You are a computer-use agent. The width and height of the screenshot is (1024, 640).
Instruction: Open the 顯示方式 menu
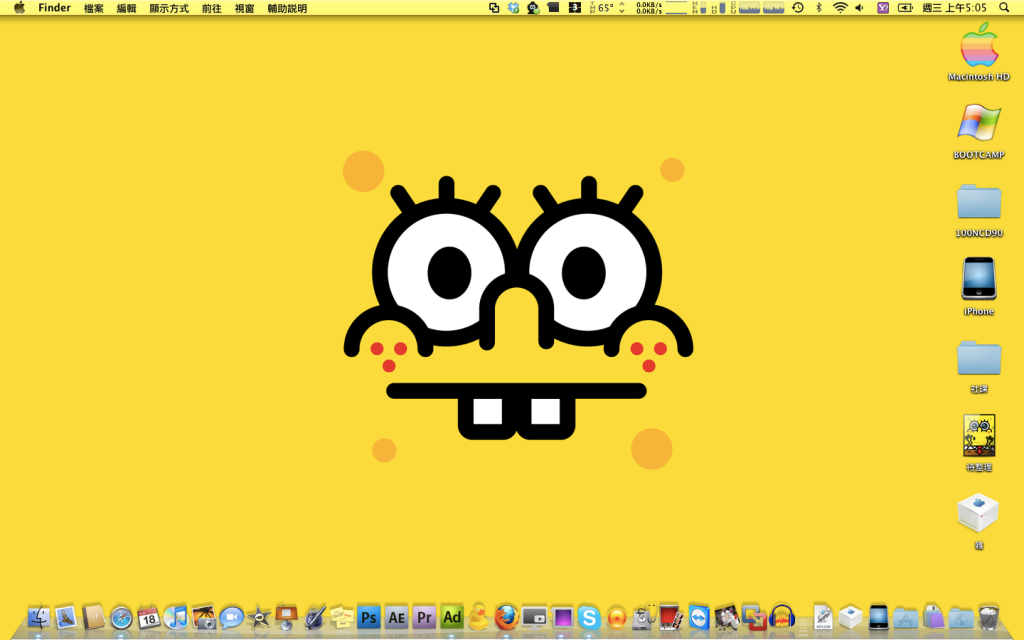pos(169,8)
